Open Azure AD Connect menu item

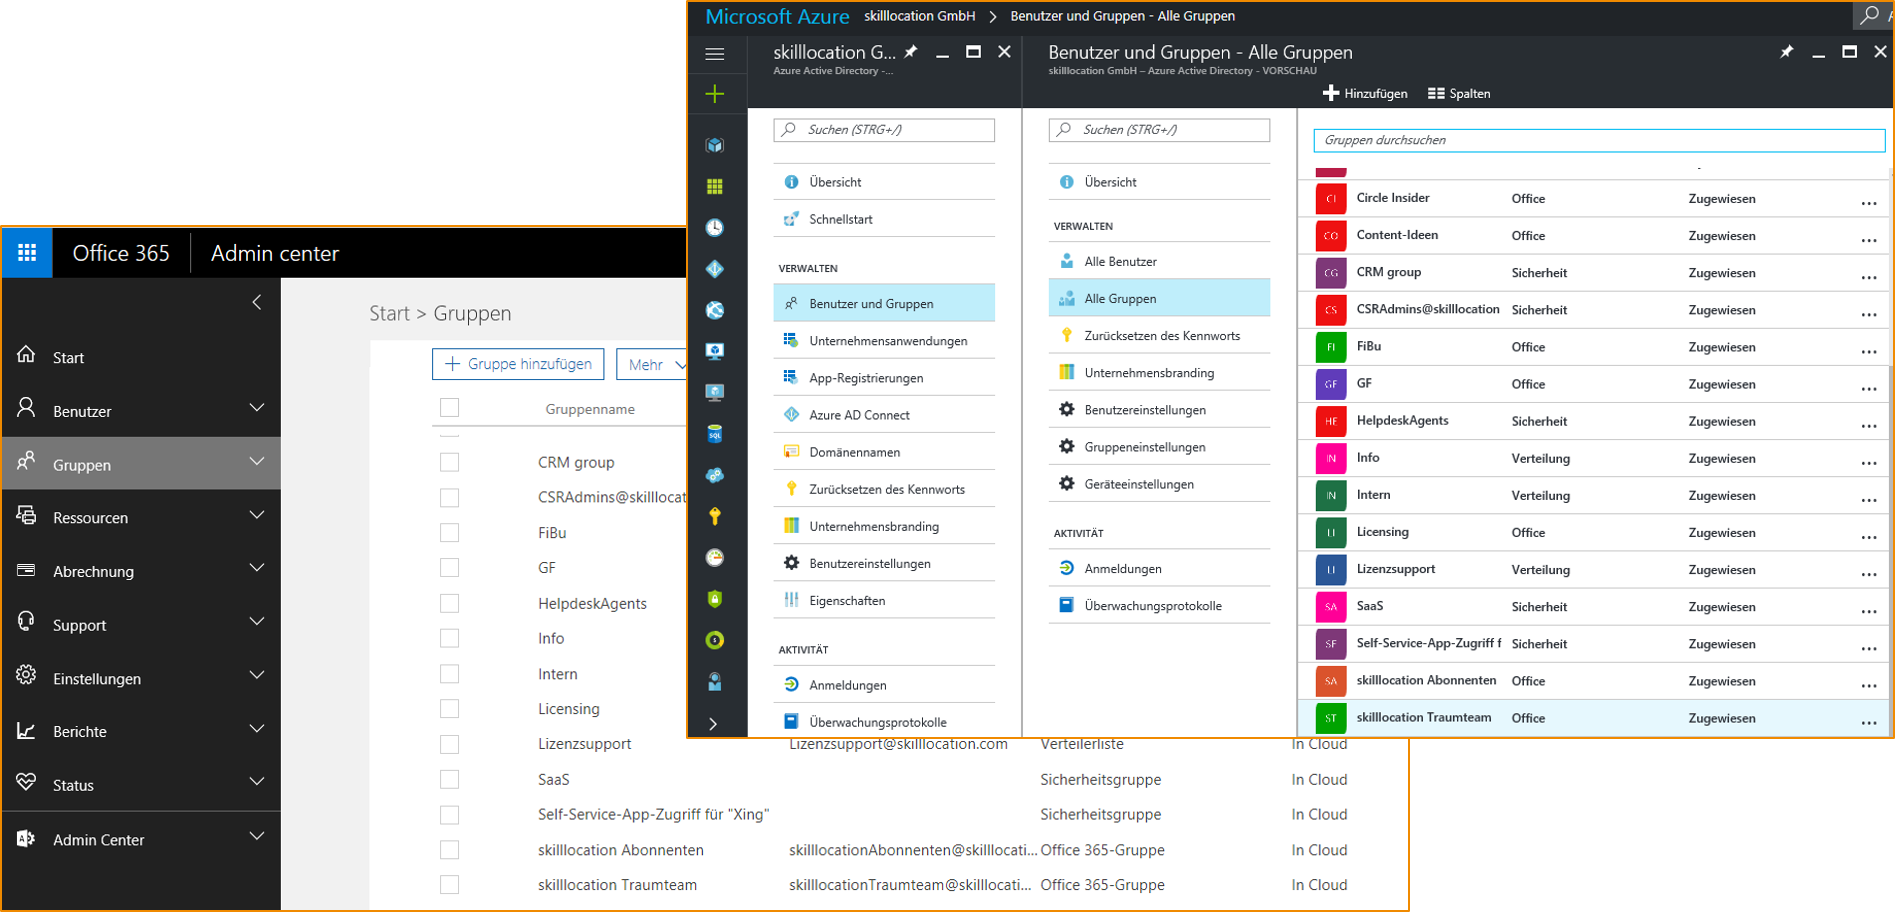pyautogui.click(x=884, y=414)
